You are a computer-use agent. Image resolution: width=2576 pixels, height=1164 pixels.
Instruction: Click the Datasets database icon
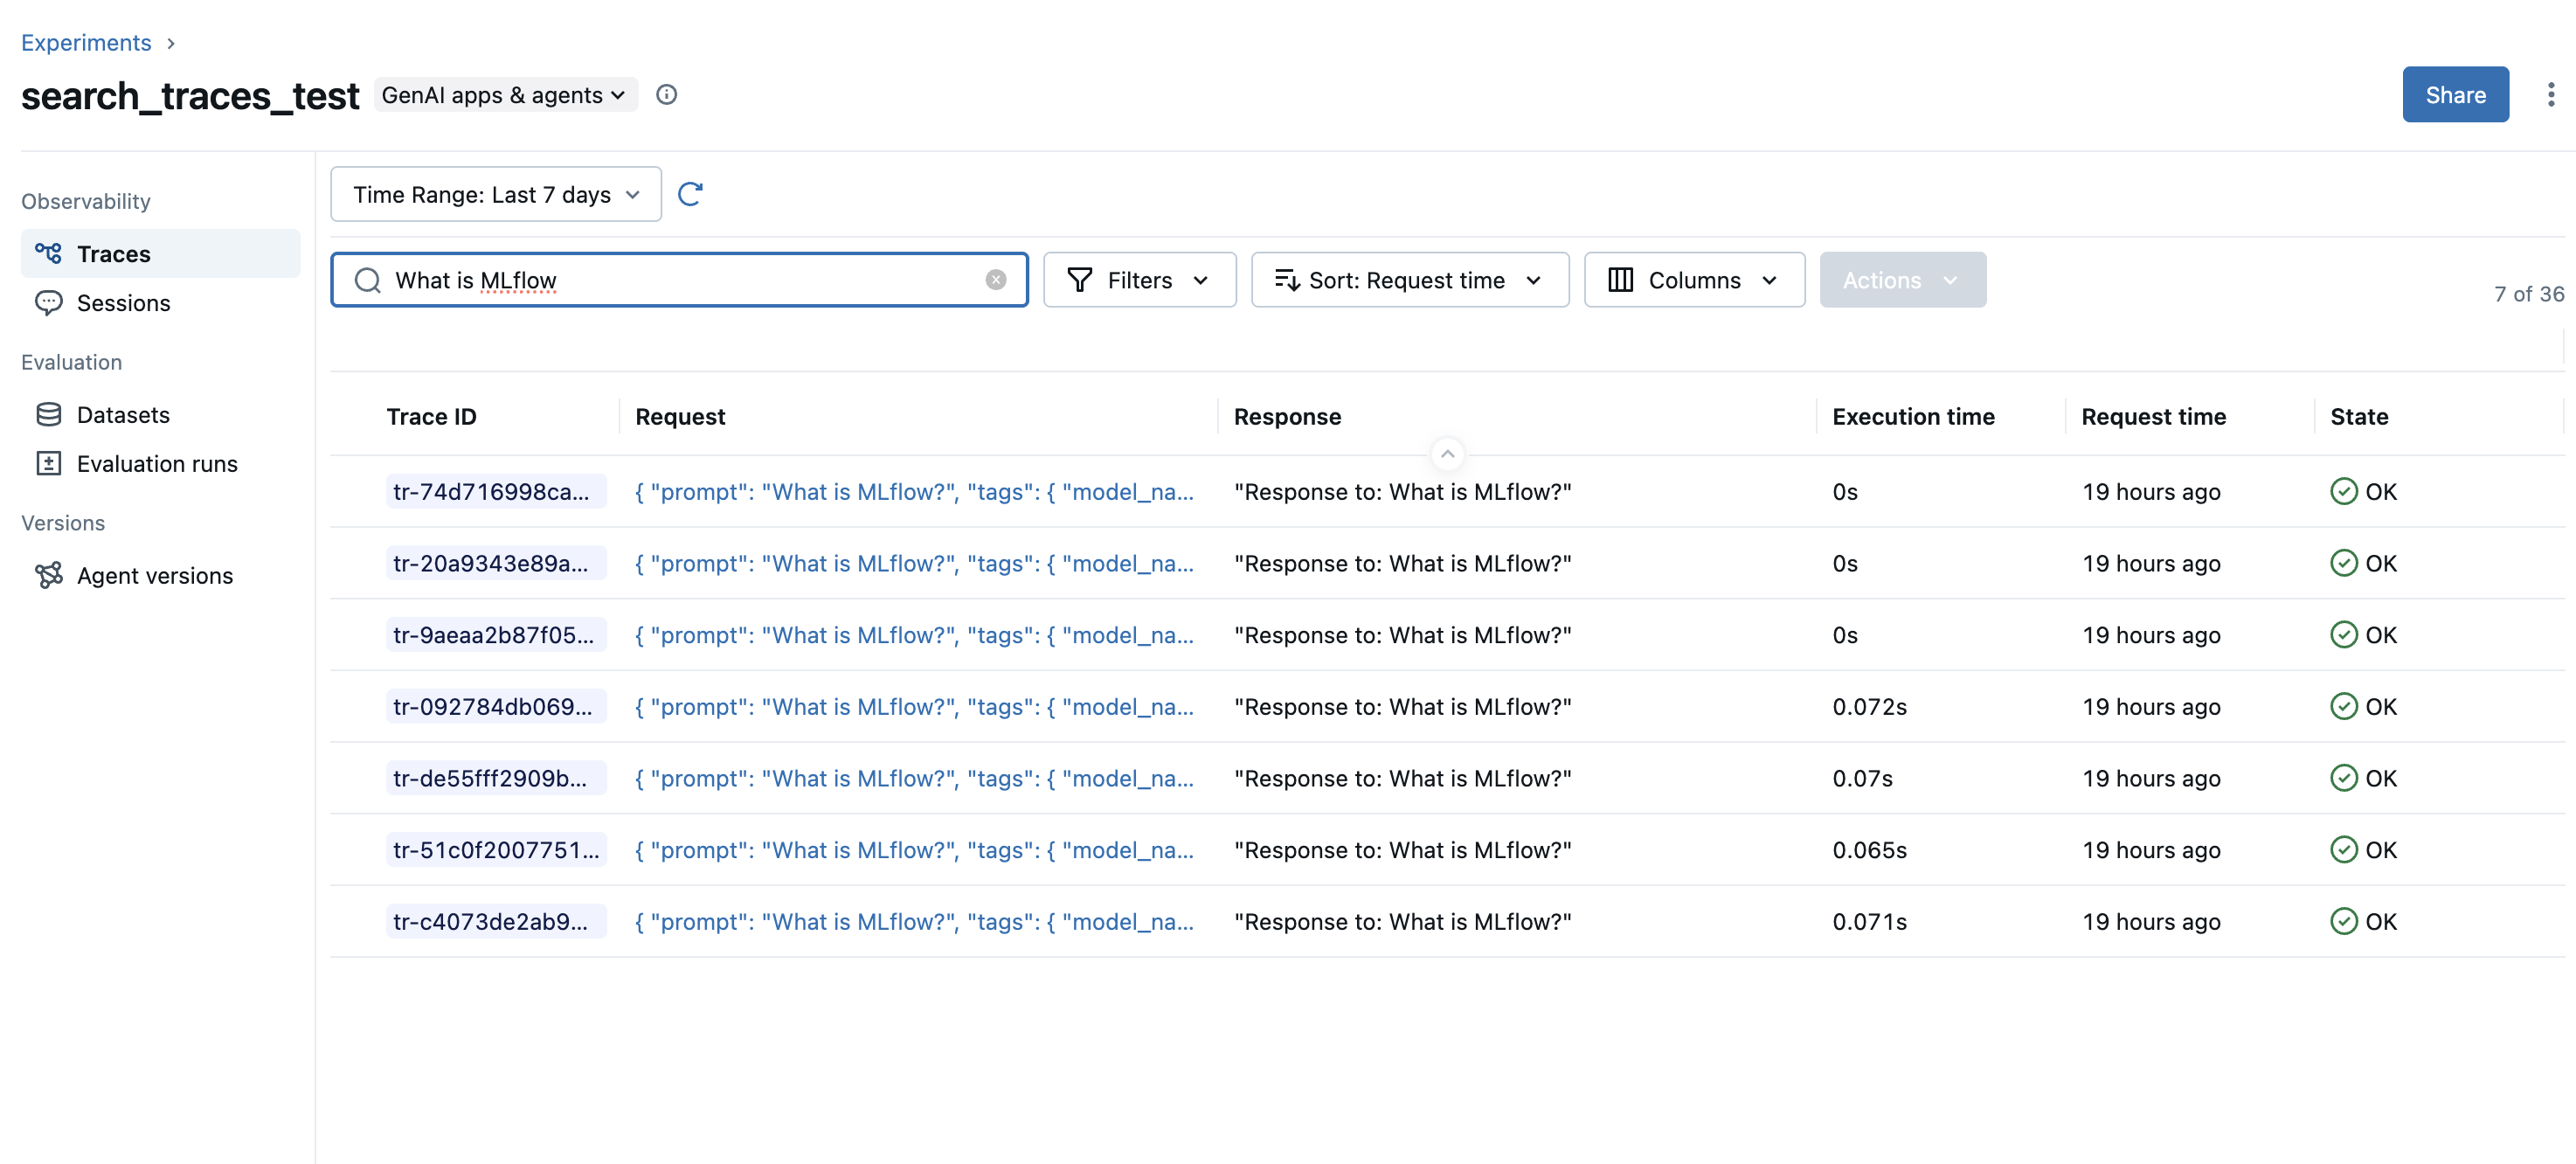click(49, 413)
